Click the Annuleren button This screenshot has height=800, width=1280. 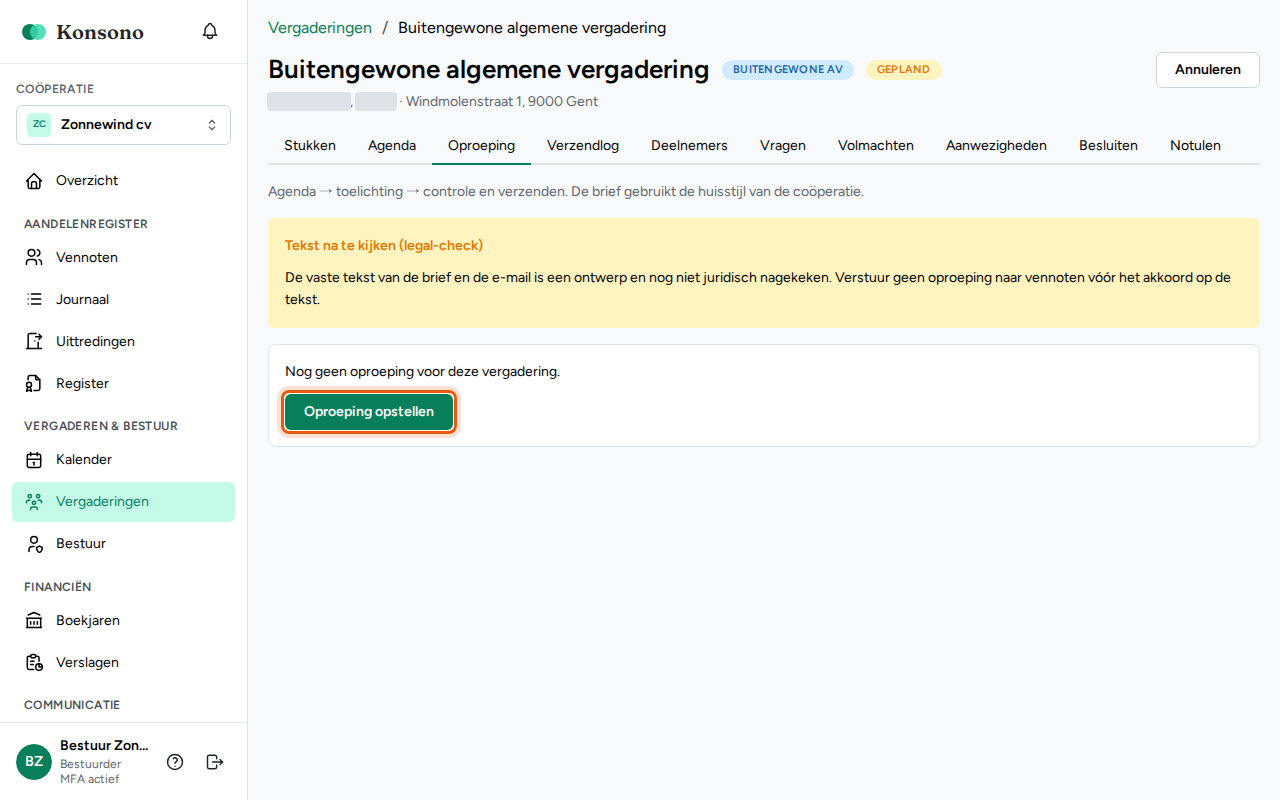click(x=1208, y=70)
